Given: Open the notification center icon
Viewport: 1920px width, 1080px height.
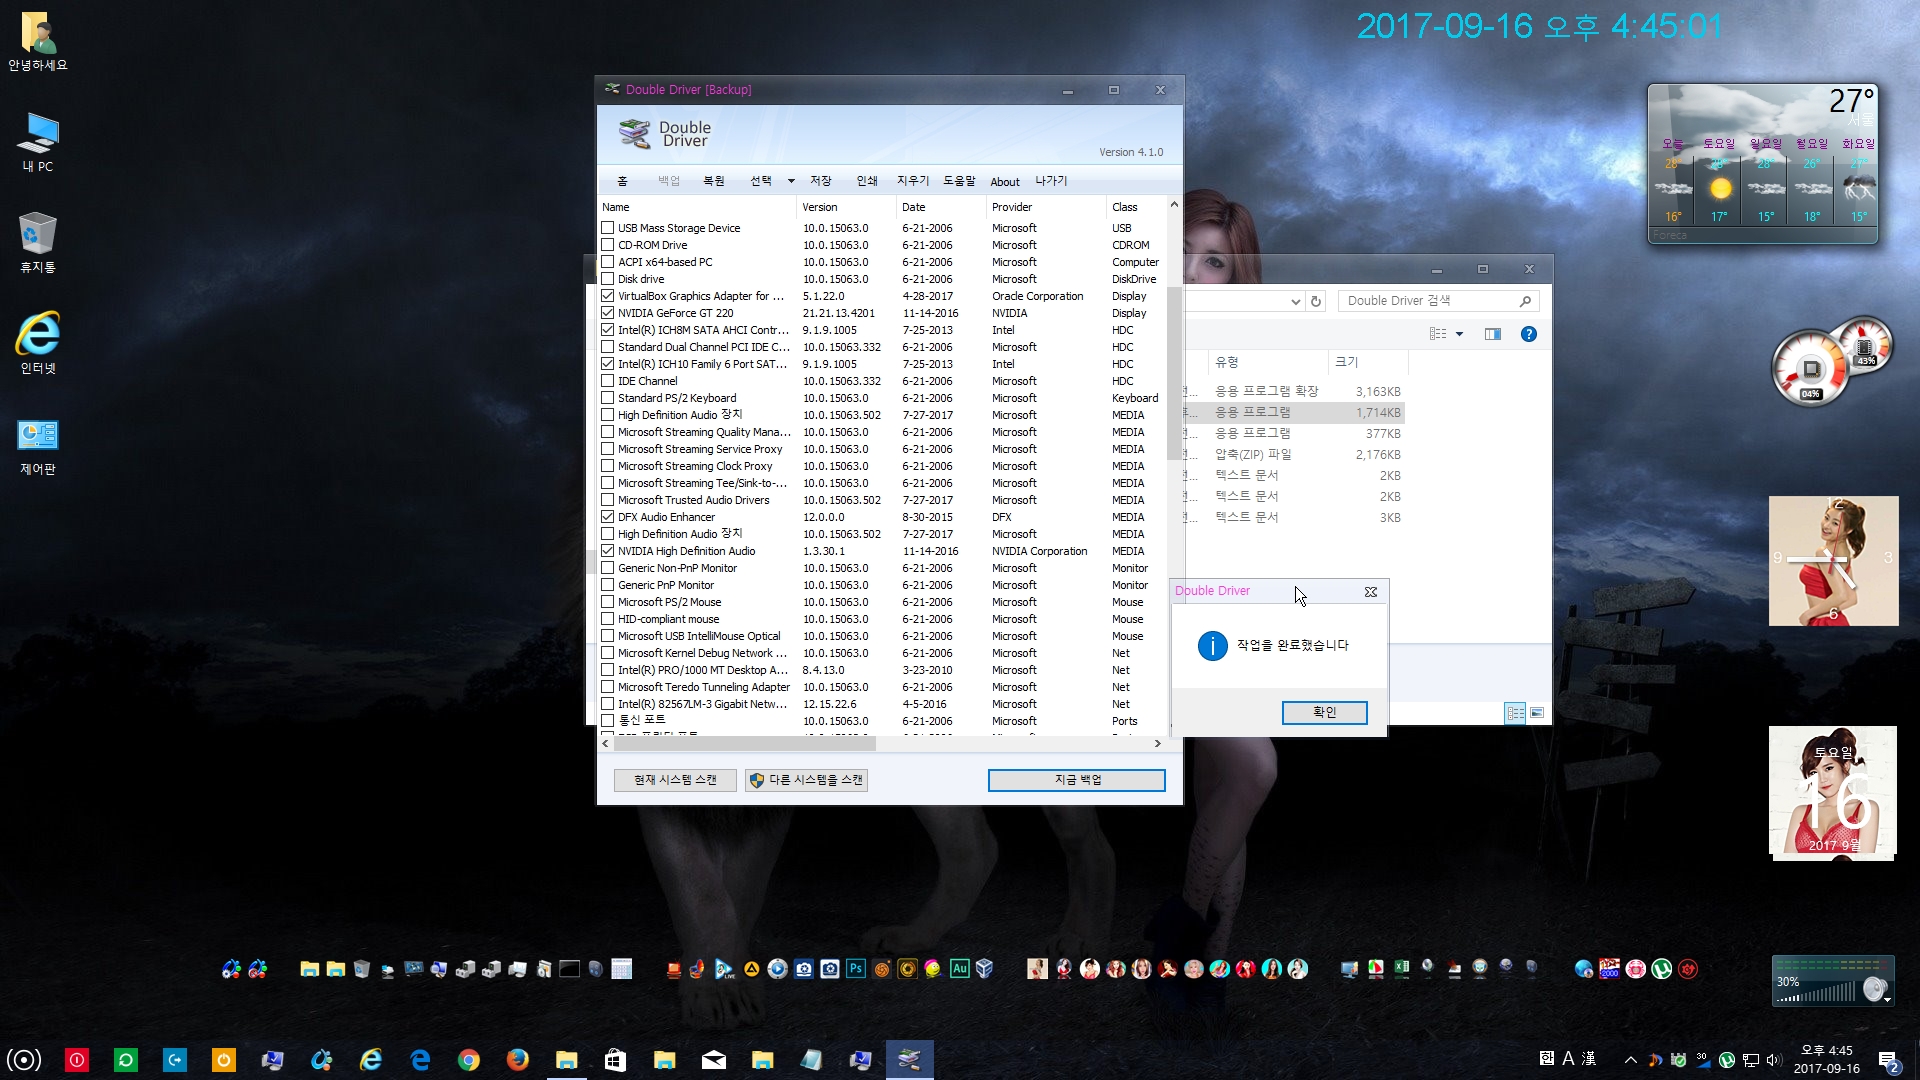Looking at the screenshot, I should point(1888,1060).
